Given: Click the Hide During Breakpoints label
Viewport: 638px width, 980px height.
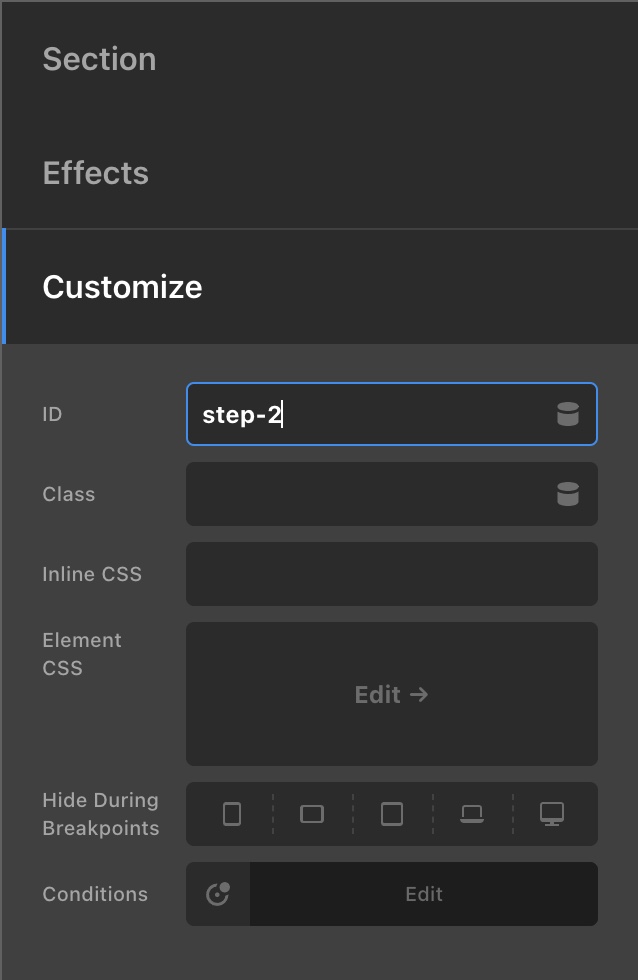Looking at the screenshot, I should [101, 814].
